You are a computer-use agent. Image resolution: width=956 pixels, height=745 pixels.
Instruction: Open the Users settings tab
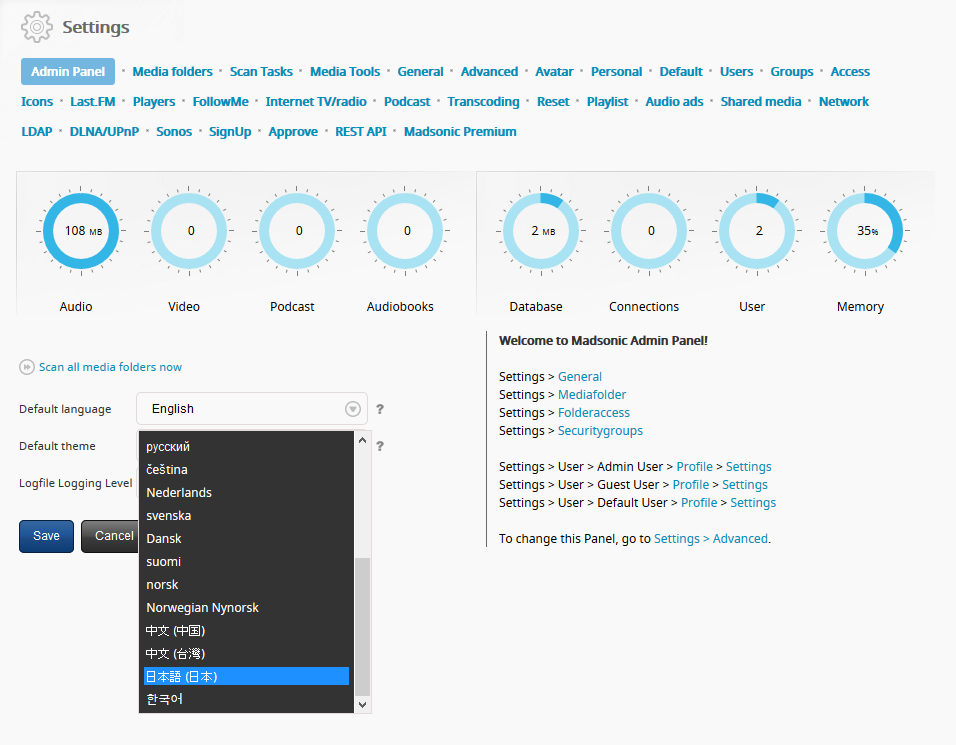point(737,71)
